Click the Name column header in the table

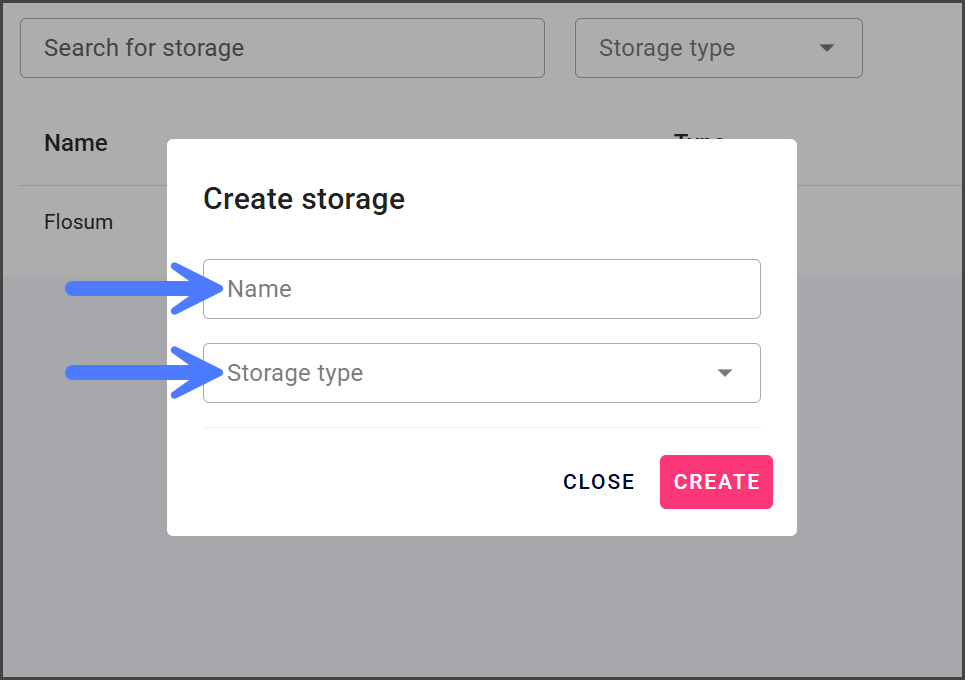pyautogui.click(x=76, y=143)
